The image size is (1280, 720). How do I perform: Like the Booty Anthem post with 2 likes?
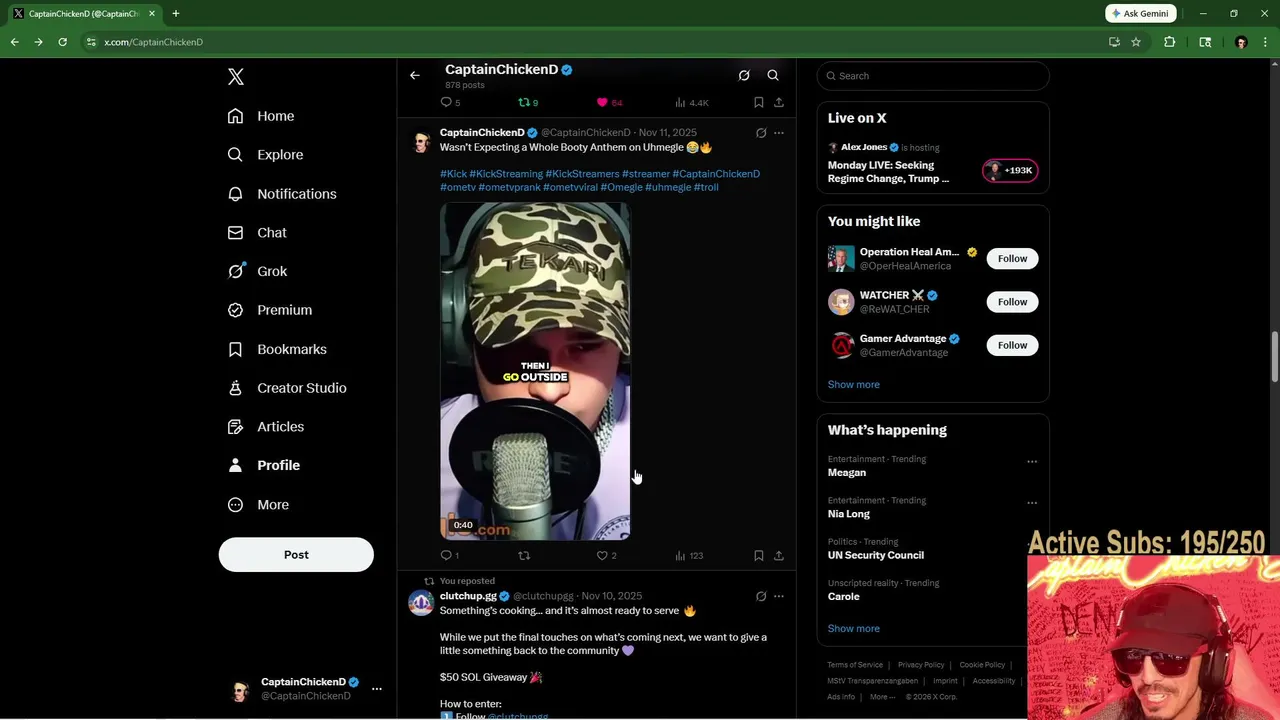click(606, 555)
